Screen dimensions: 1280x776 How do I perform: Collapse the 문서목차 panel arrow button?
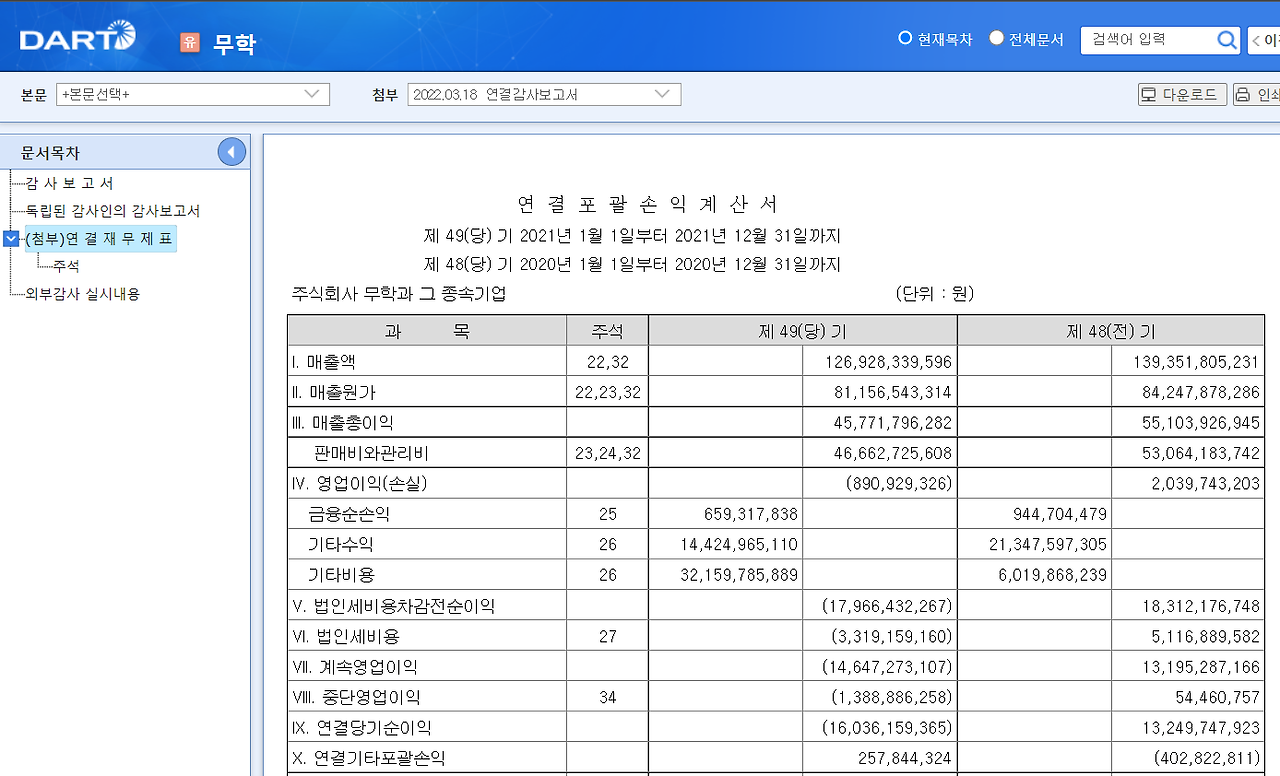[231, 152]
